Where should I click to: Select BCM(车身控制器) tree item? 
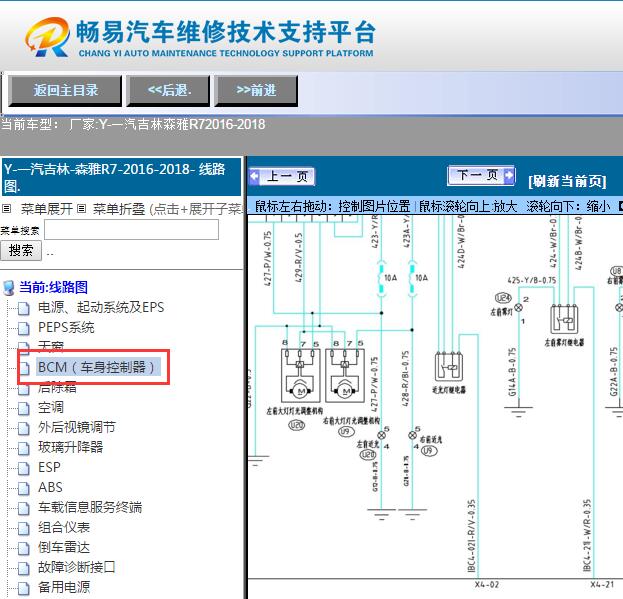pyautogui.click(x=97, y=367)
